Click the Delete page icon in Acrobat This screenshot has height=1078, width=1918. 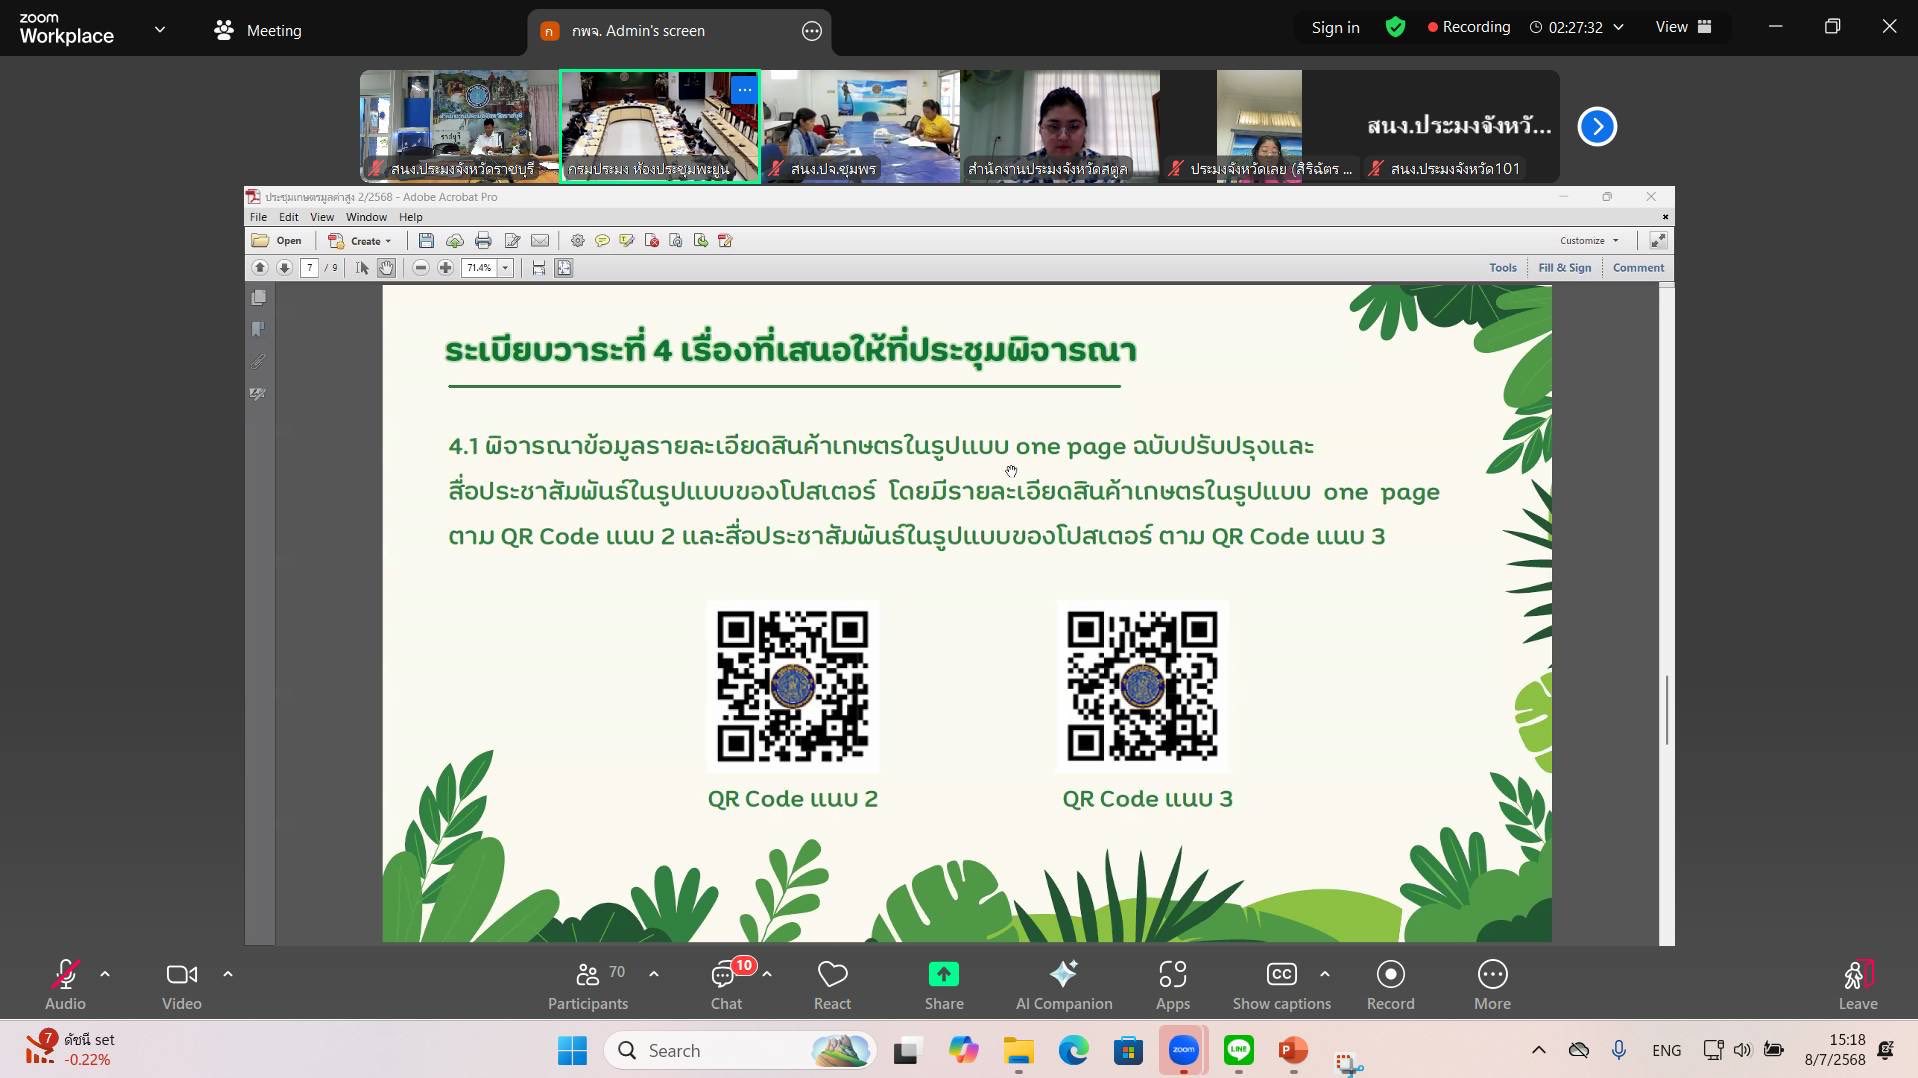point(652,241)
